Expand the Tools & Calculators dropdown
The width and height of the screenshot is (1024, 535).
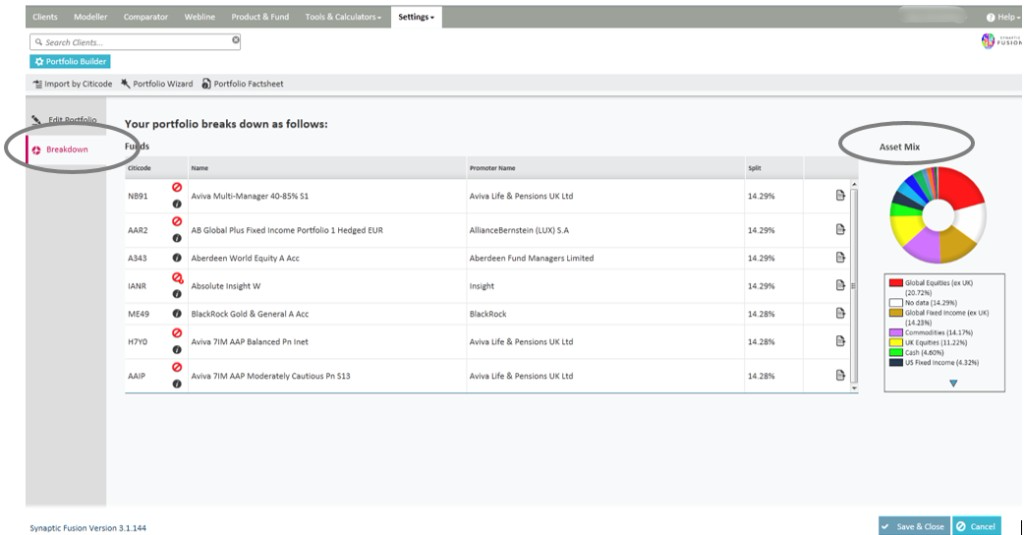(x=343, y=17)
